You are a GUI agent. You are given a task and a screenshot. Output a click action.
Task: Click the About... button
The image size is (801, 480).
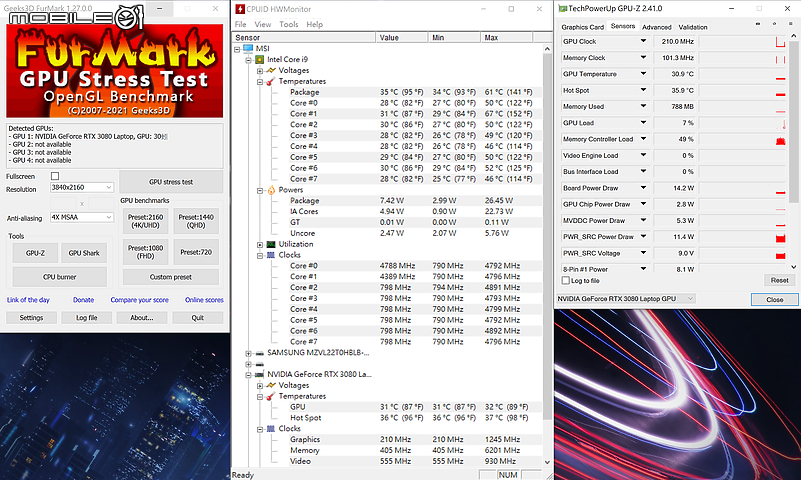click(x=142, y=318)
